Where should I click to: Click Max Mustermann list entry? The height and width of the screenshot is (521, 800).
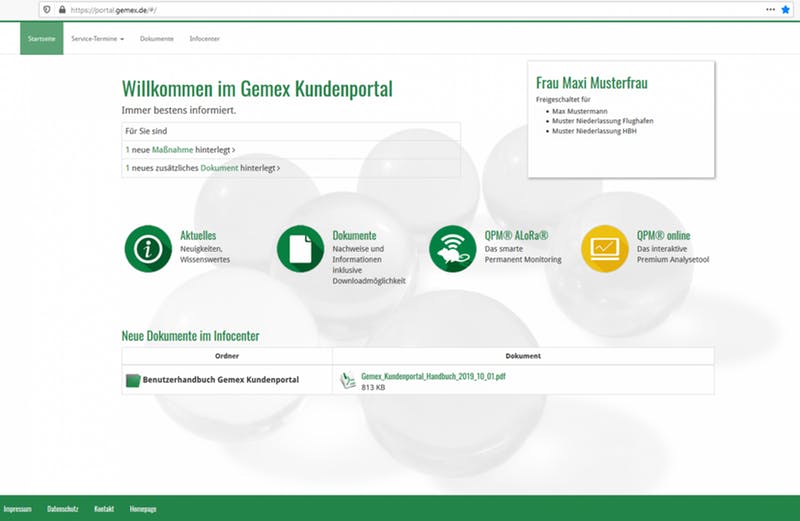(x=580, y=111)
